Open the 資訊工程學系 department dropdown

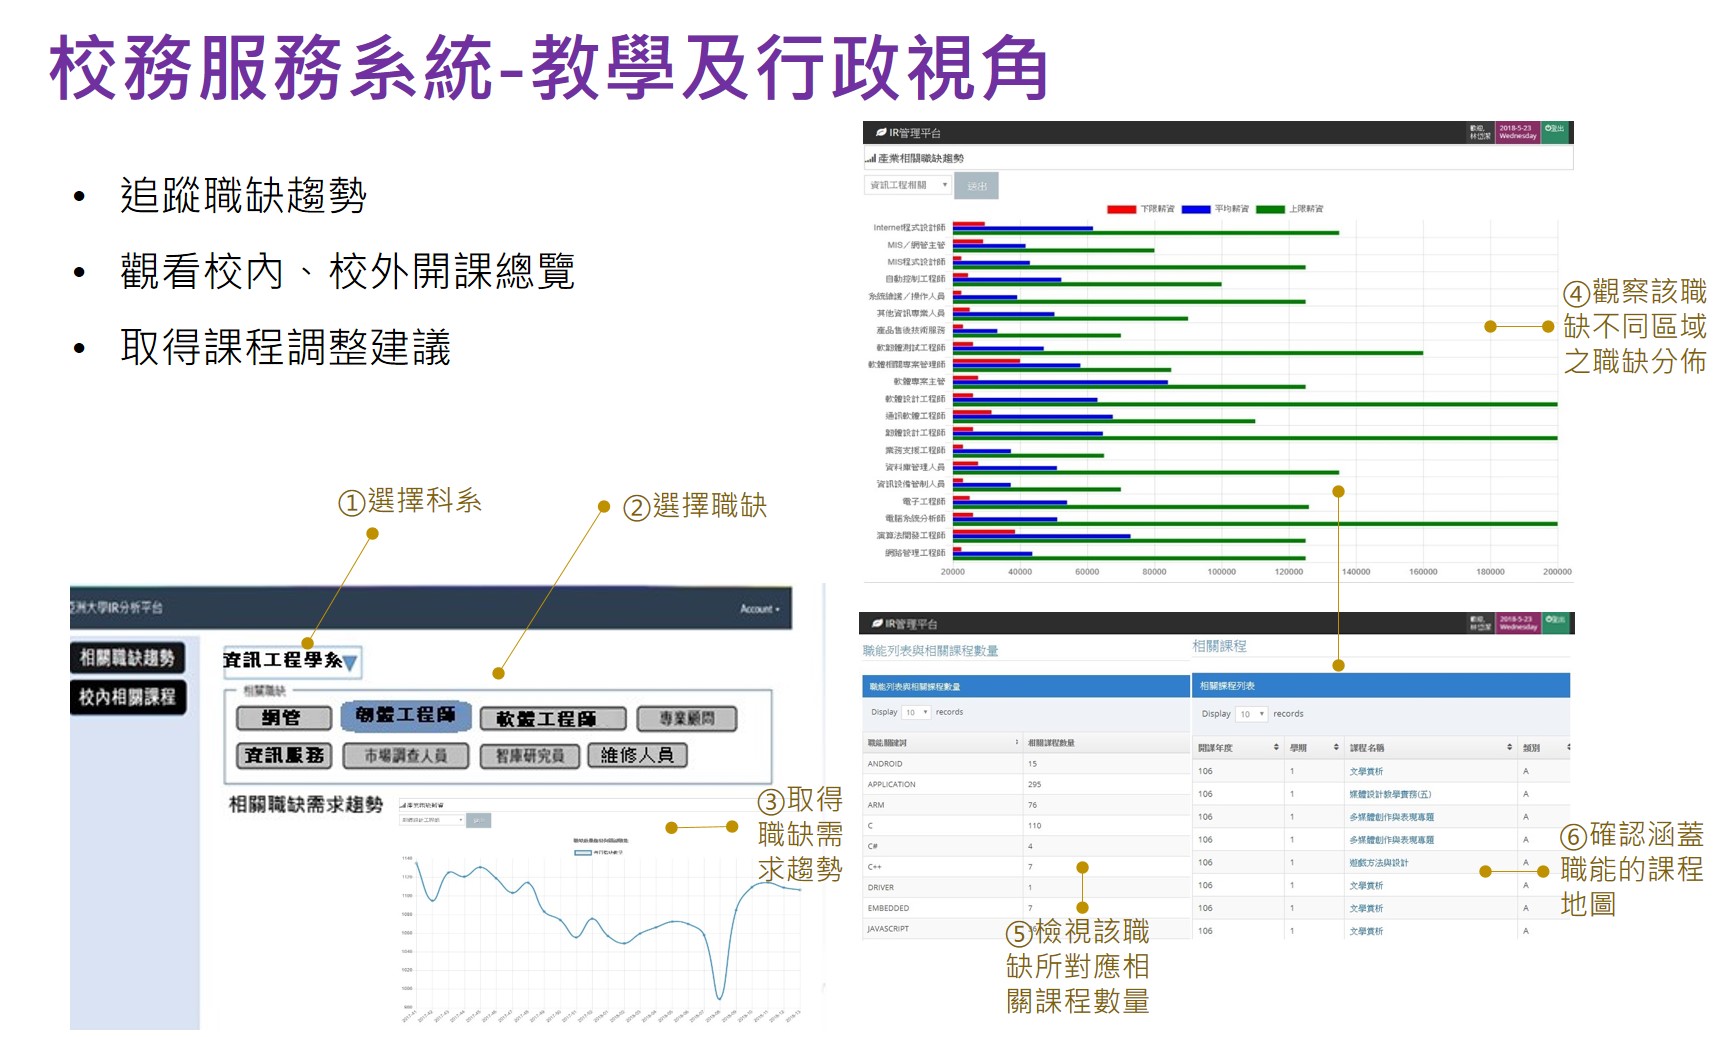click(291, 661)
